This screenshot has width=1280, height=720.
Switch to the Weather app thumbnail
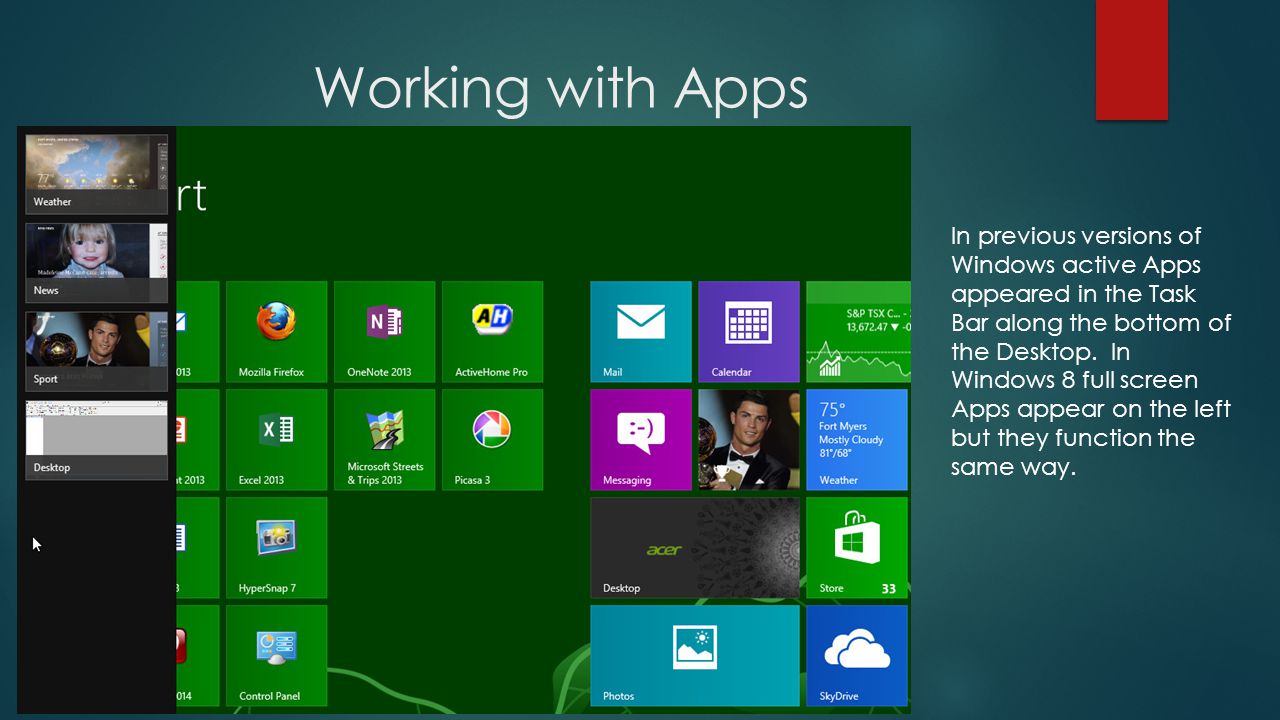[96, 174]
